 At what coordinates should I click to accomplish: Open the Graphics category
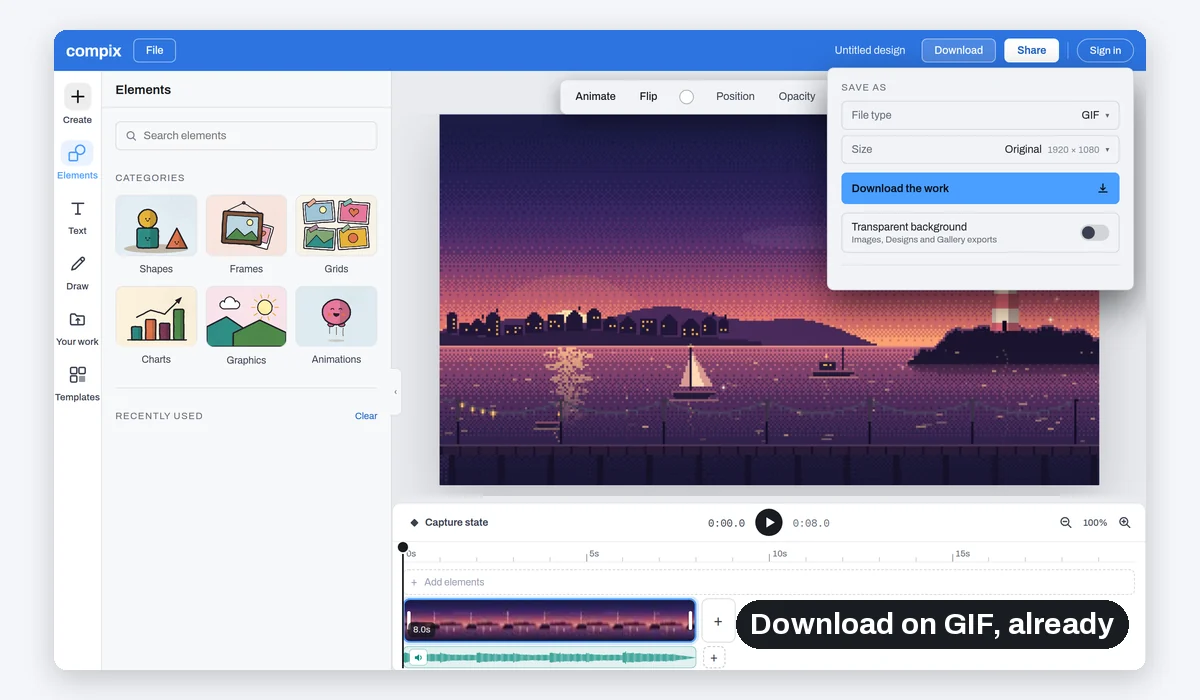[x=246, y=325]
